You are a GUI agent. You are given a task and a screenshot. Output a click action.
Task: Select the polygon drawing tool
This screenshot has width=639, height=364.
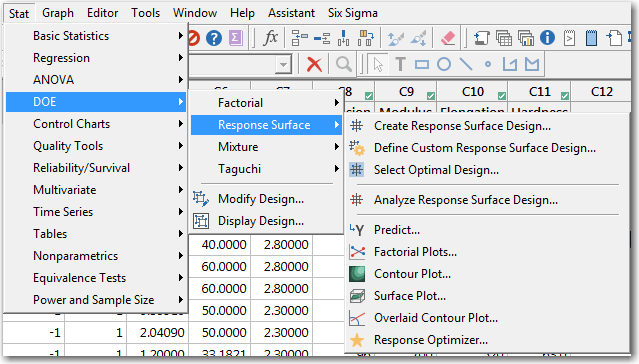[532, 64]
